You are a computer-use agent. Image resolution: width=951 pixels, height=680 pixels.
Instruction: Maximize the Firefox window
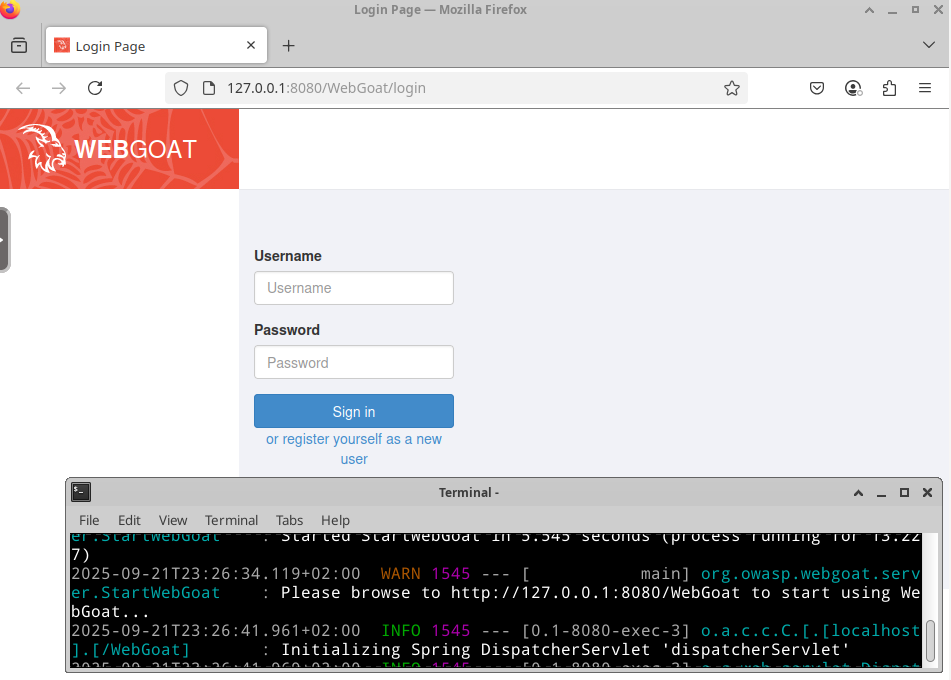click(915, 10)
